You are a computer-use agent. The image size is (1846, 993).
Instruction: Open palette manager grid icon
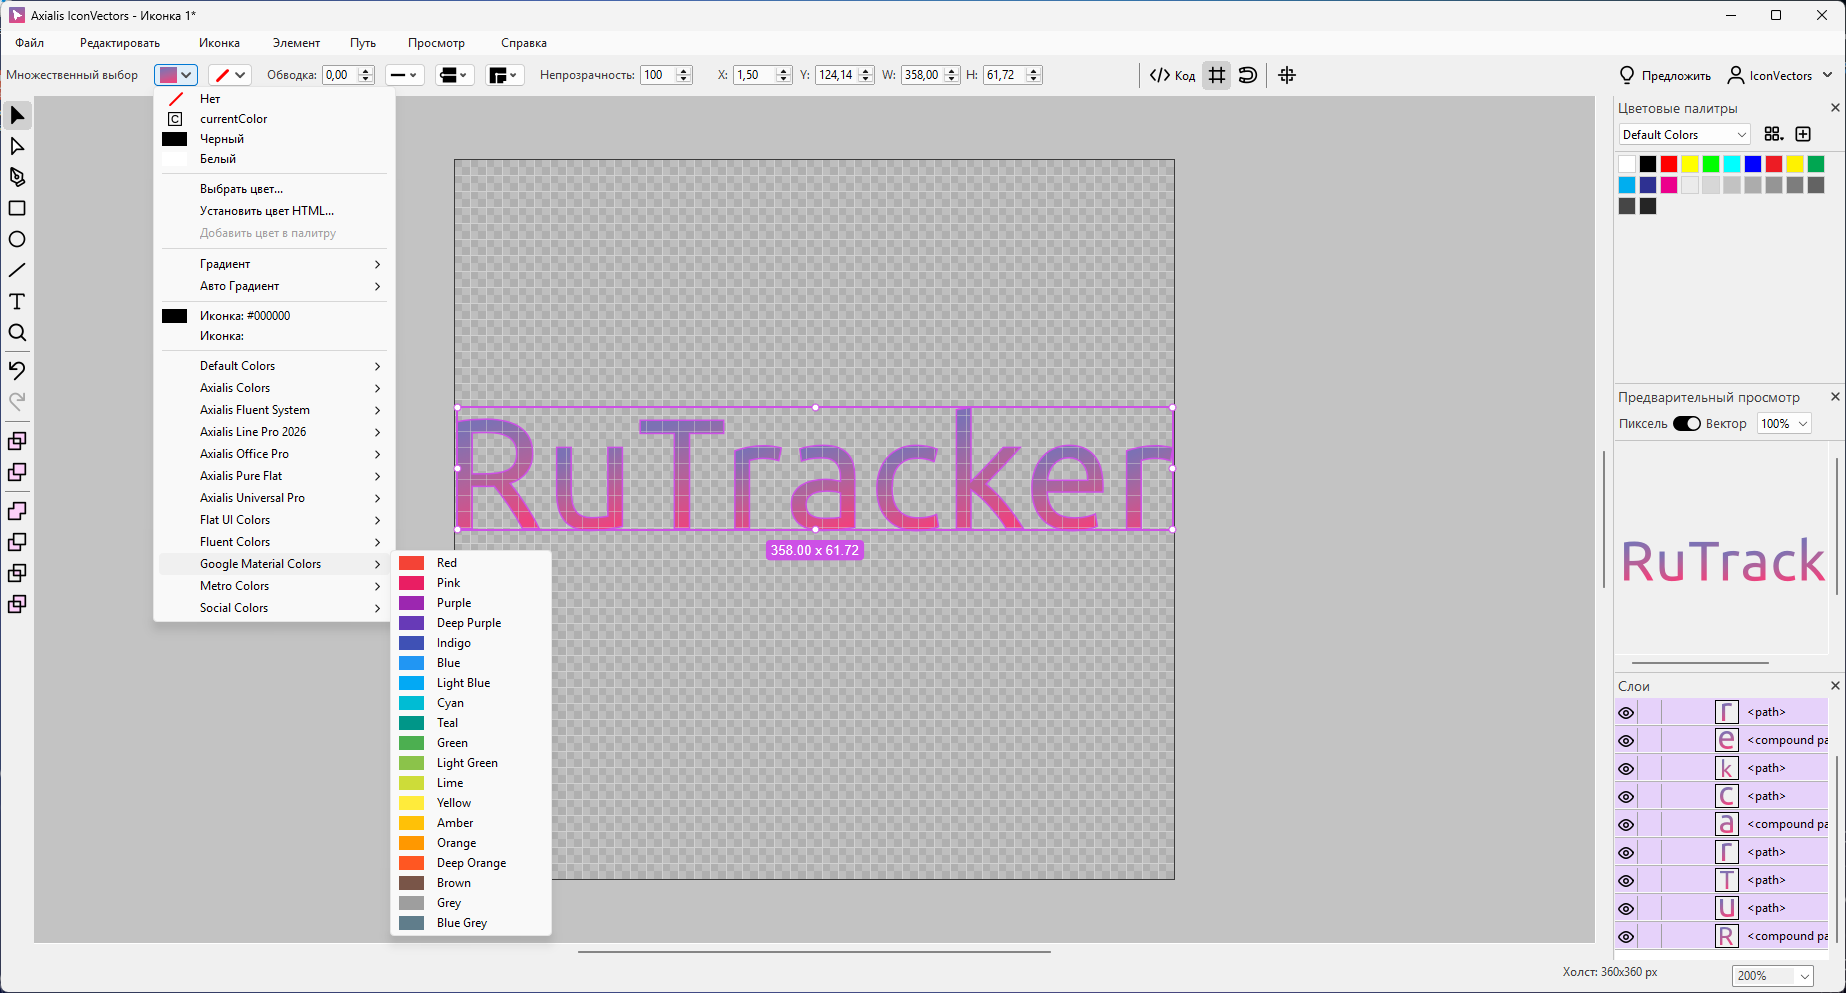1774,134
